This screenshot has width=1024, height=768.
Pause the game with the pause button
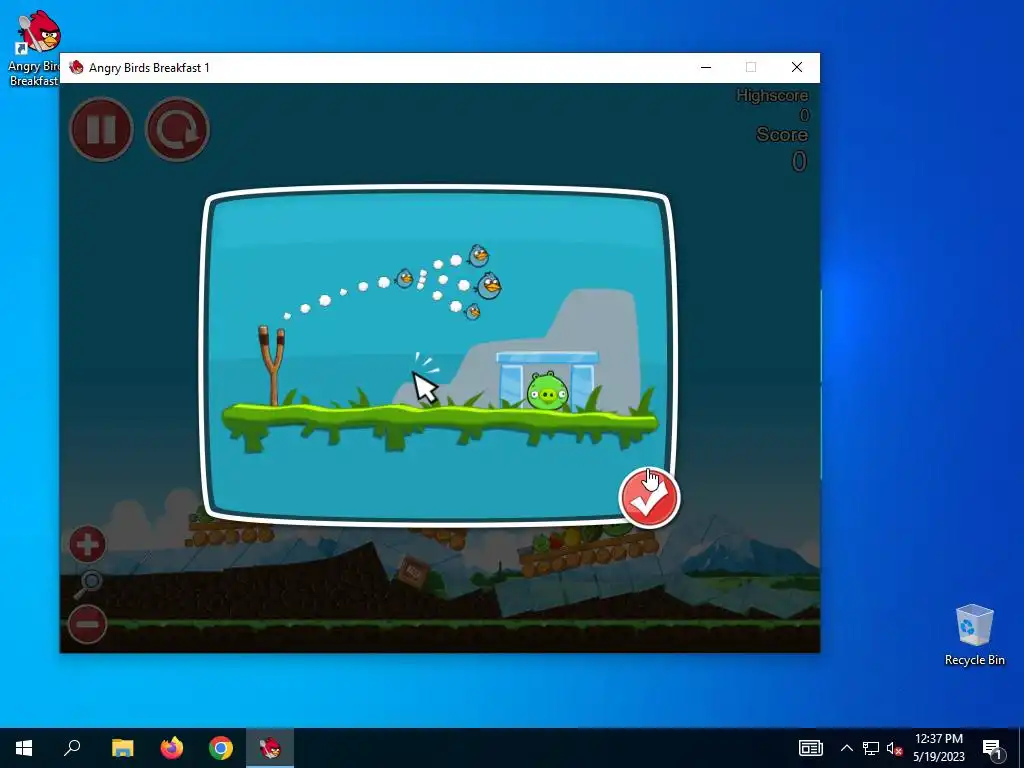pyautogui.click(x=101, y=129)
